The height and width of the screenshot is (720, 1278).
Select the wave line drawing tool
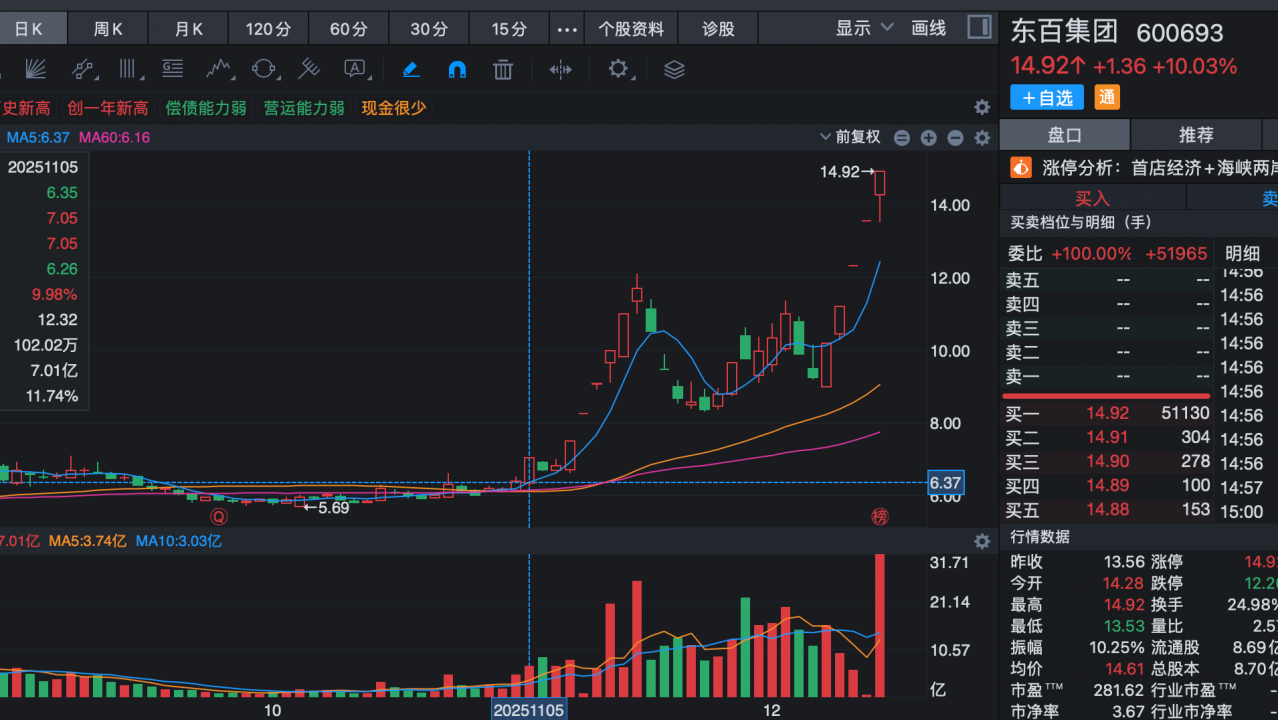(219, 69)
